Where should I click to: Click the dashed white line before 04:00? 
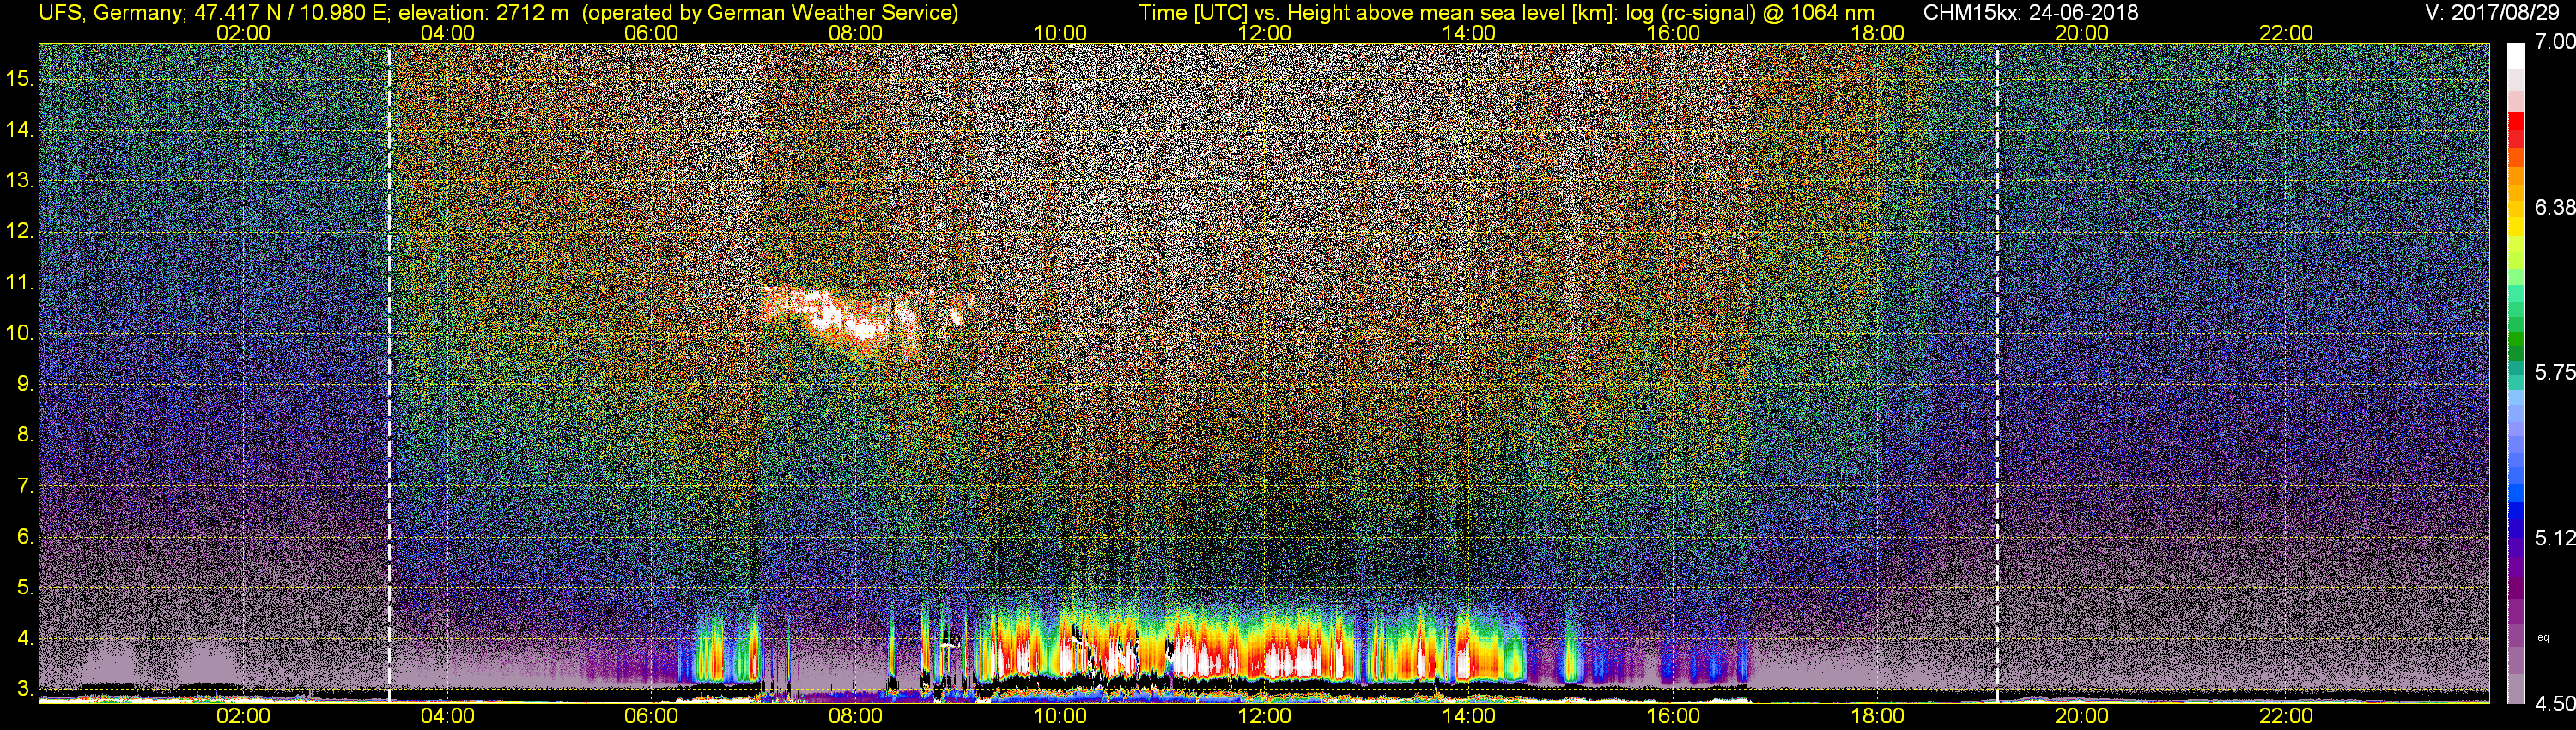click(x=389, y=372)
